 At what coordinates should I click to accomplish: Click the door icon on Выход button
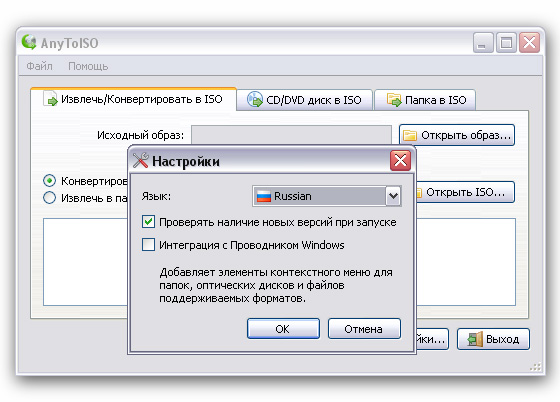click(x=475, y=339)
